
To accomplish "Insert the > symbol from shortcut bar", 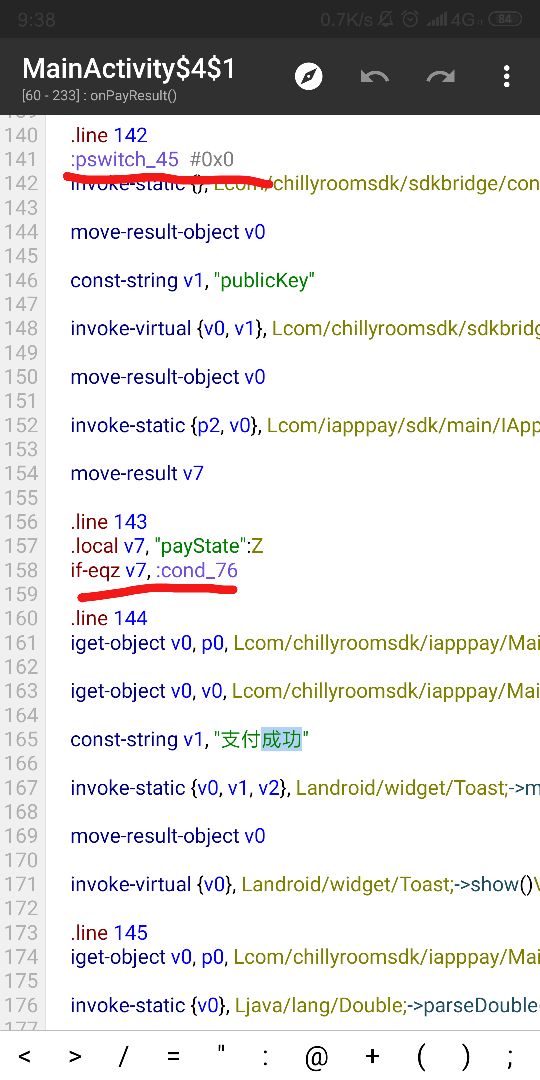I will point(75,1056).
